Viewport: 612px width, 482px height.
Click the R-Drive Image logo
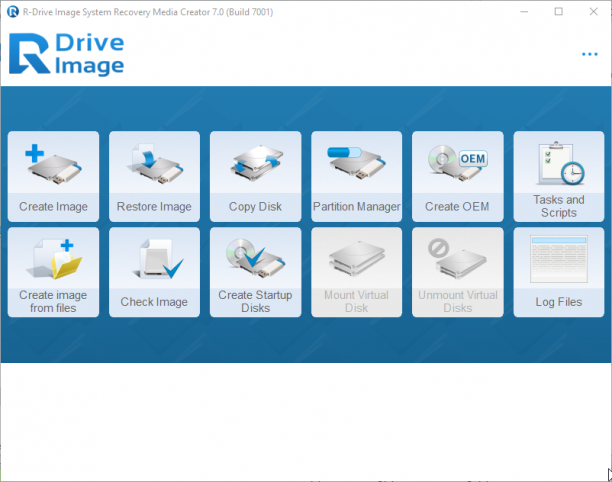(x=66, y=54)
